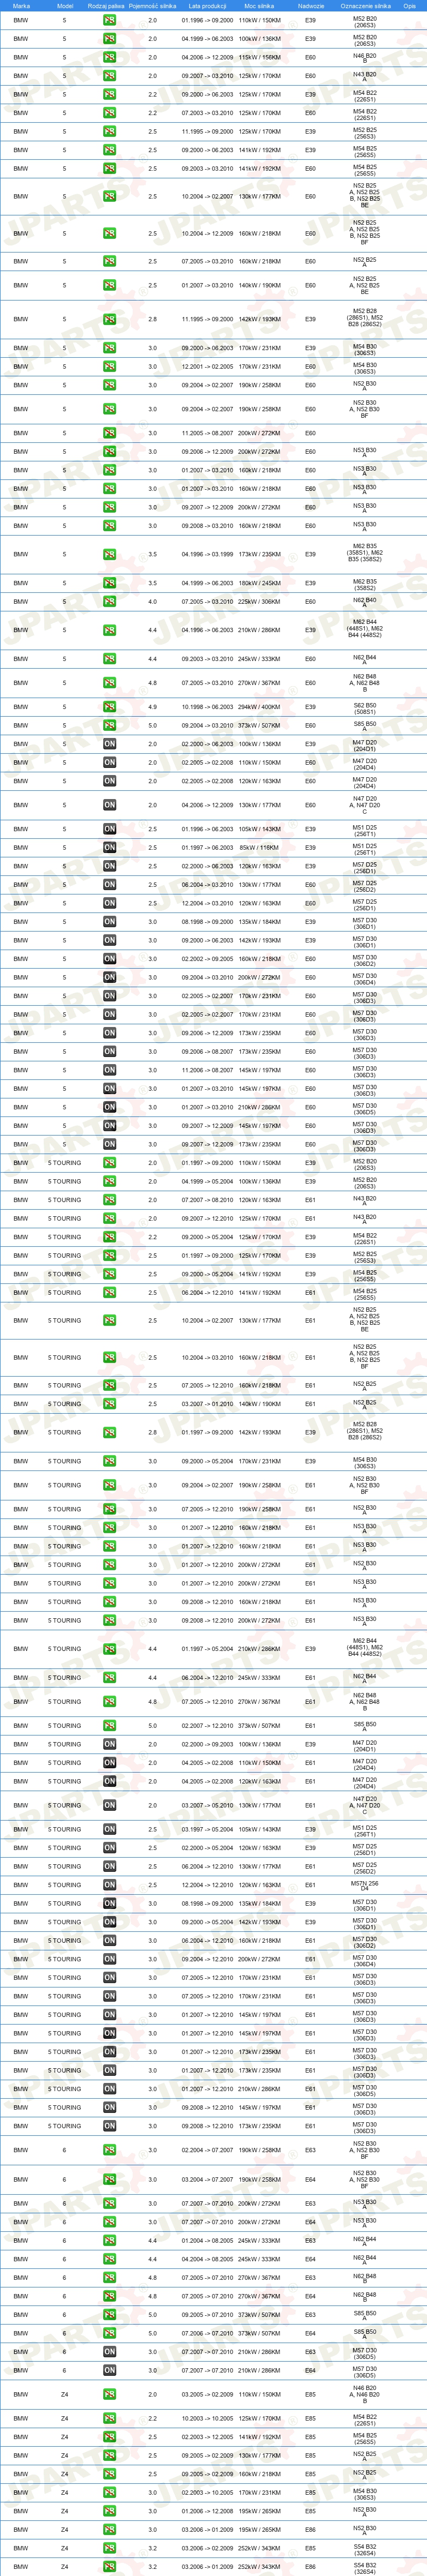Select PB icon in 225kW / 306KM row
This screenshot has width=427, height=2576.
pyautogui.click(x=109, y=602)
